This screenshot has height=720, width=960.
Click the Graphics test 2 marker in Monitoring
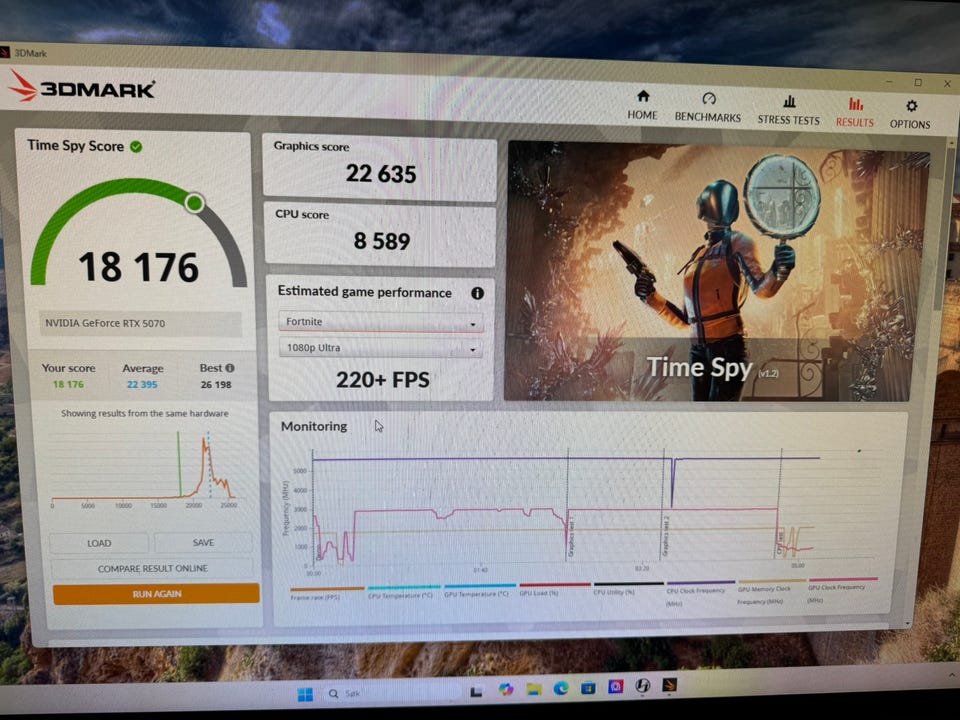[x=666, y=535]
